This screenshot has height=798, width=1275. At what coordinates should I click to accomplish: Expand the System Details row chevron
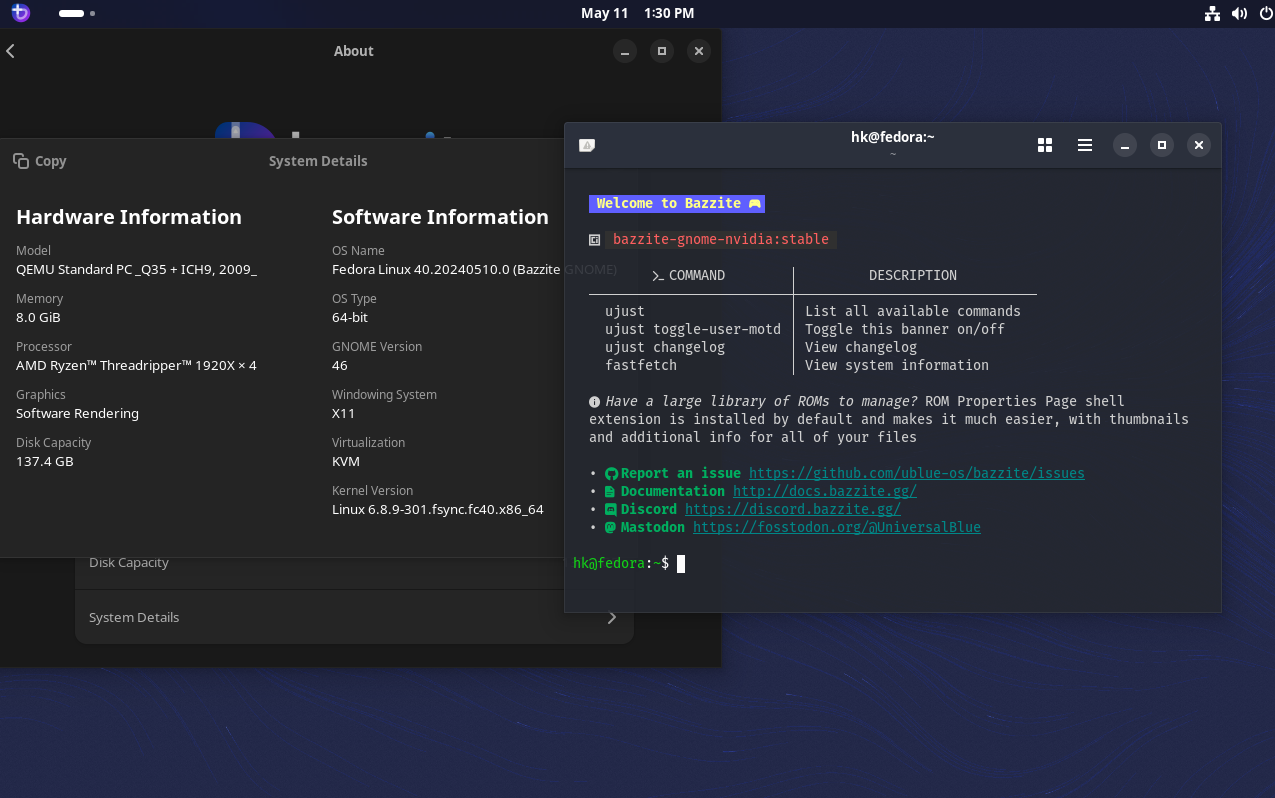click(x=612, y=618)
